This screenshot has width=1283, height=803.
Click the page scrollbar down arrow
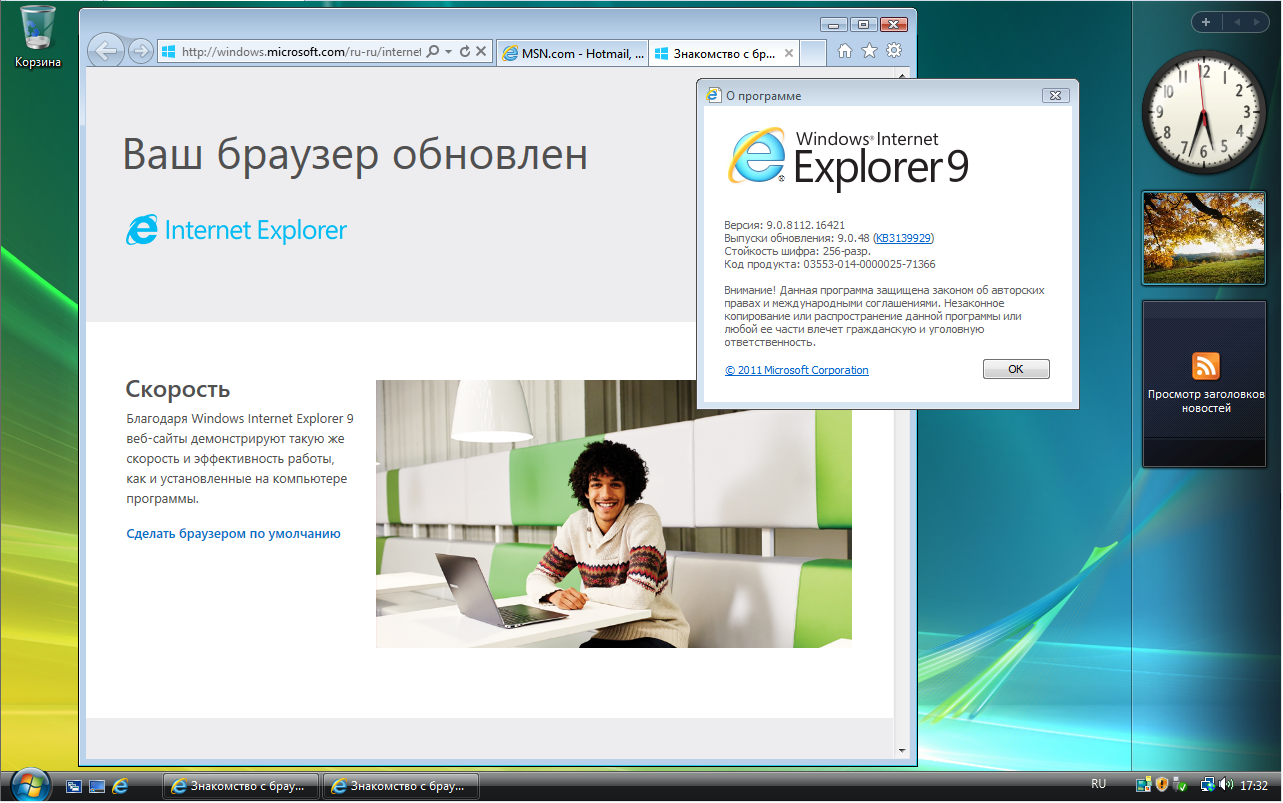tap(901, 750)
